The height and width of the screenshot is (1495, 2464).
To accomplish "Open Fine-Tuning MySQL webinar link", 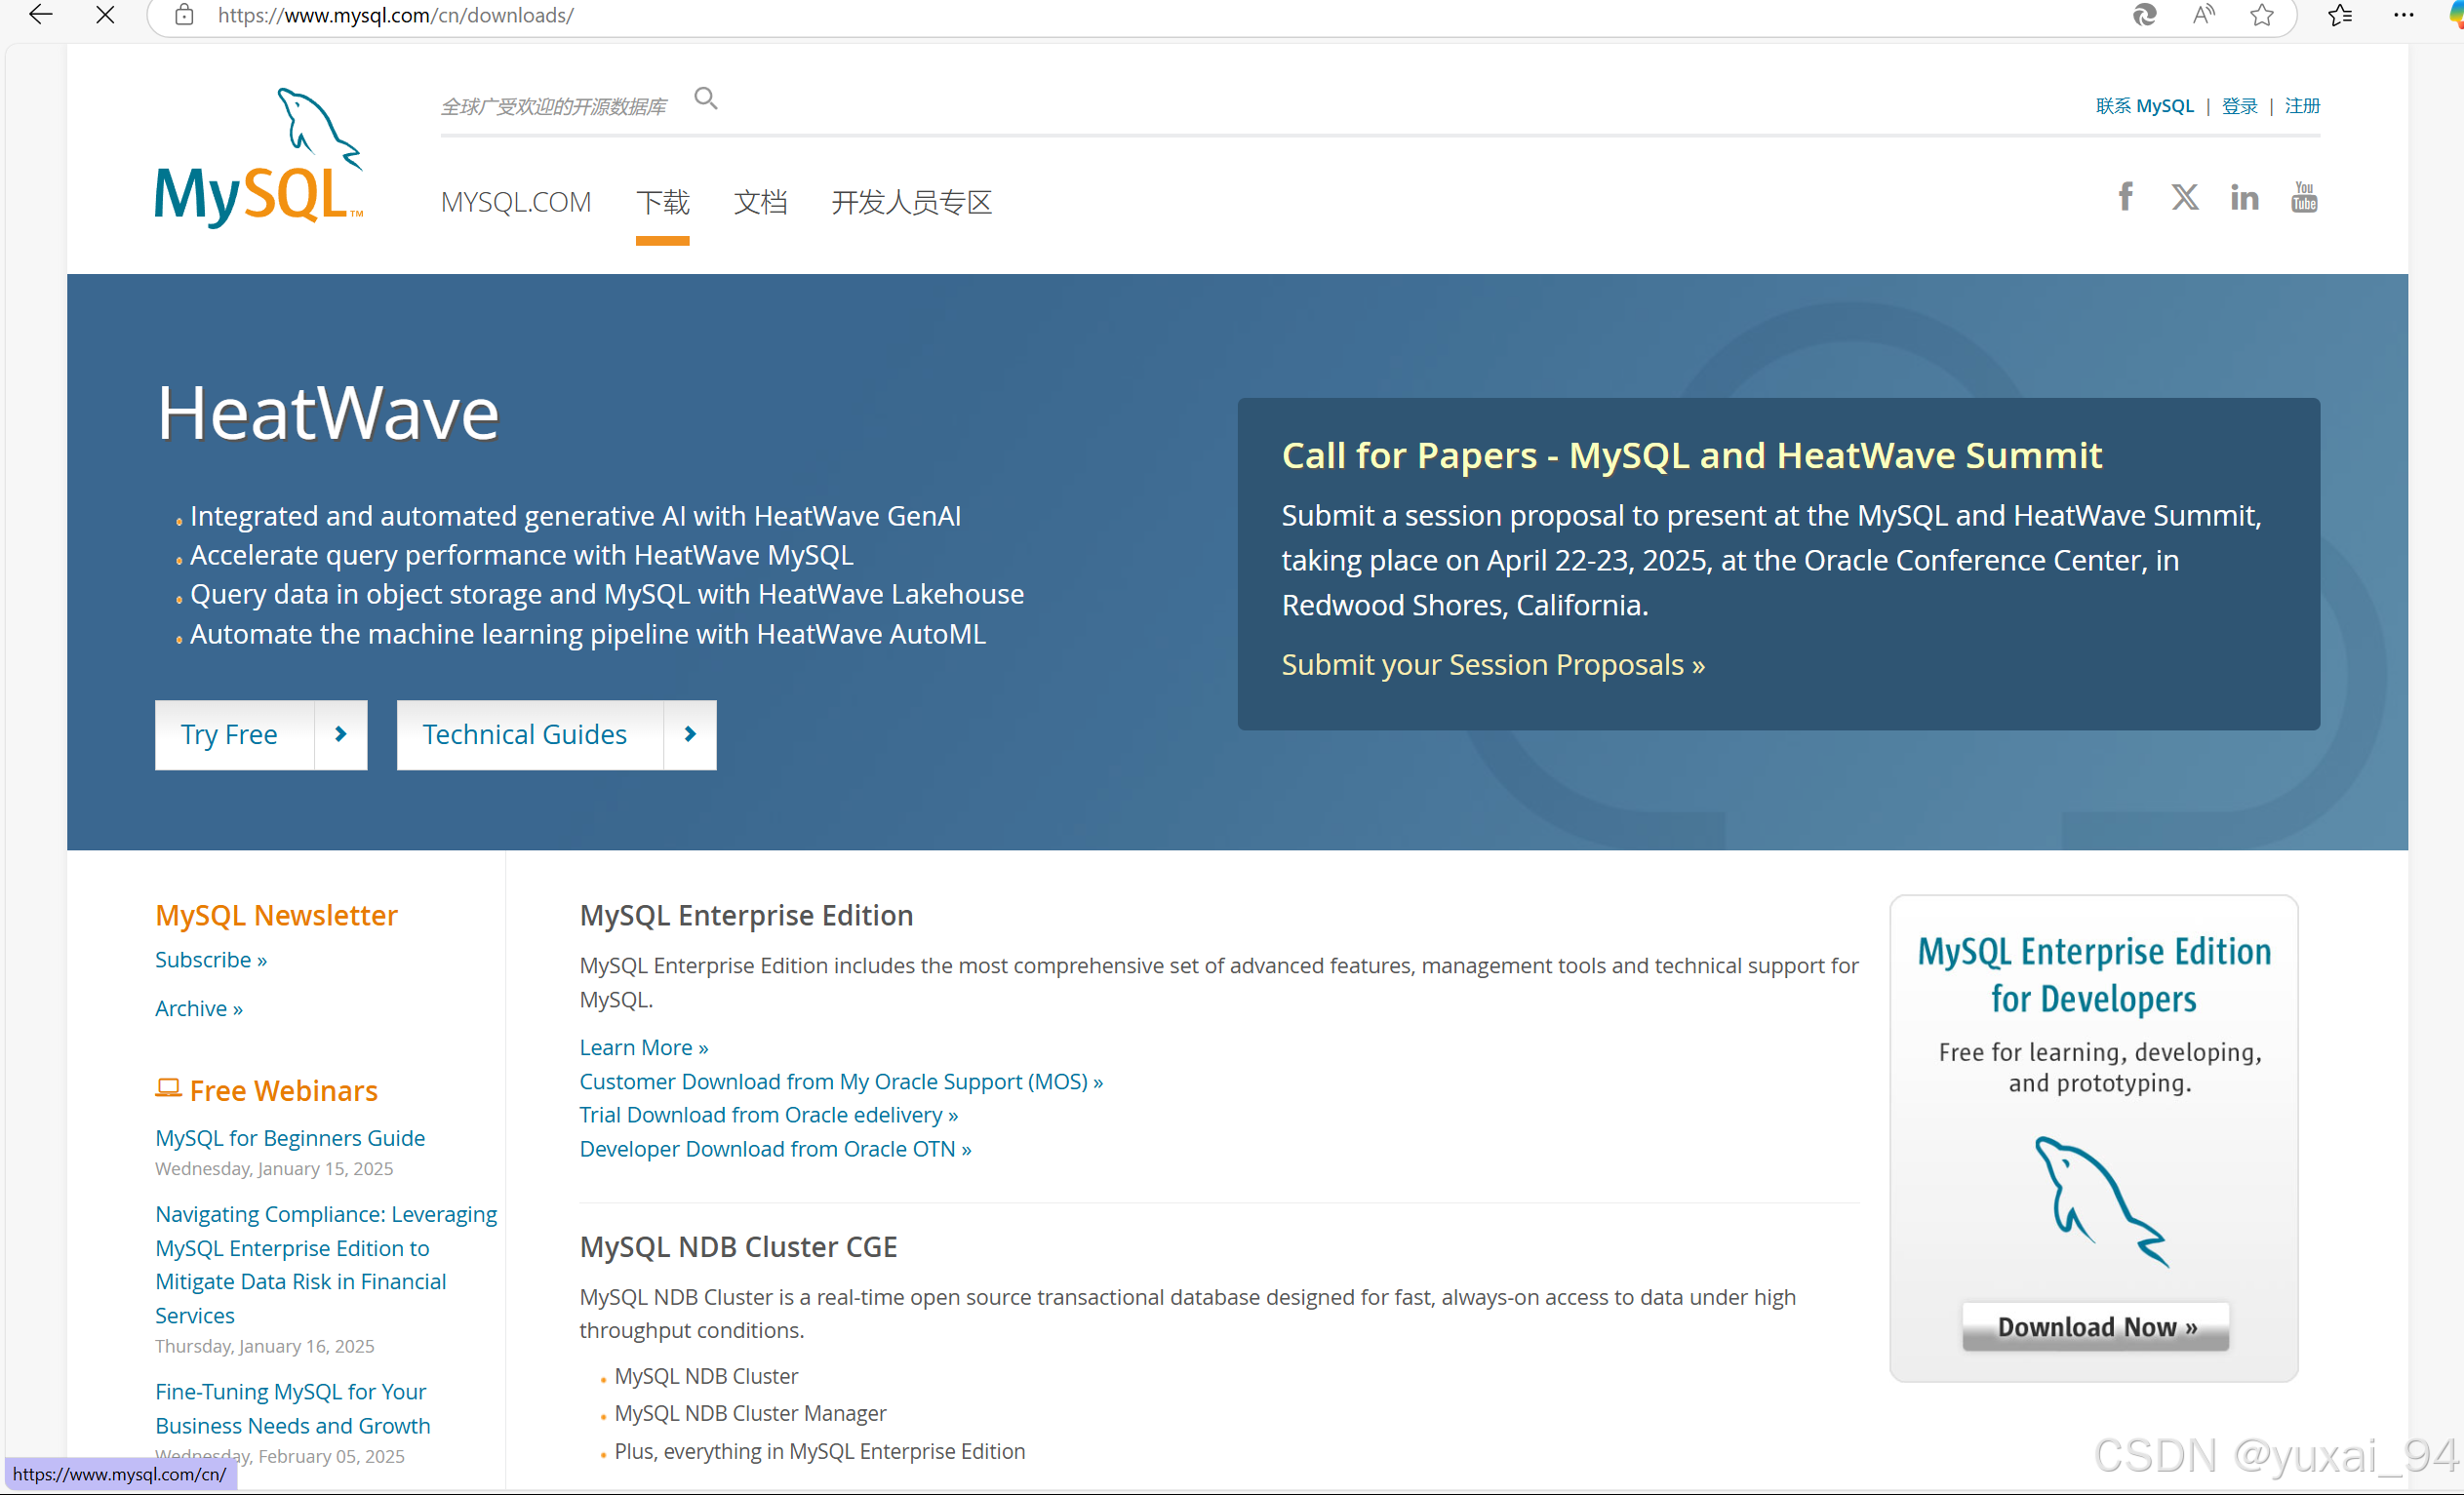I will (293, 1409).
